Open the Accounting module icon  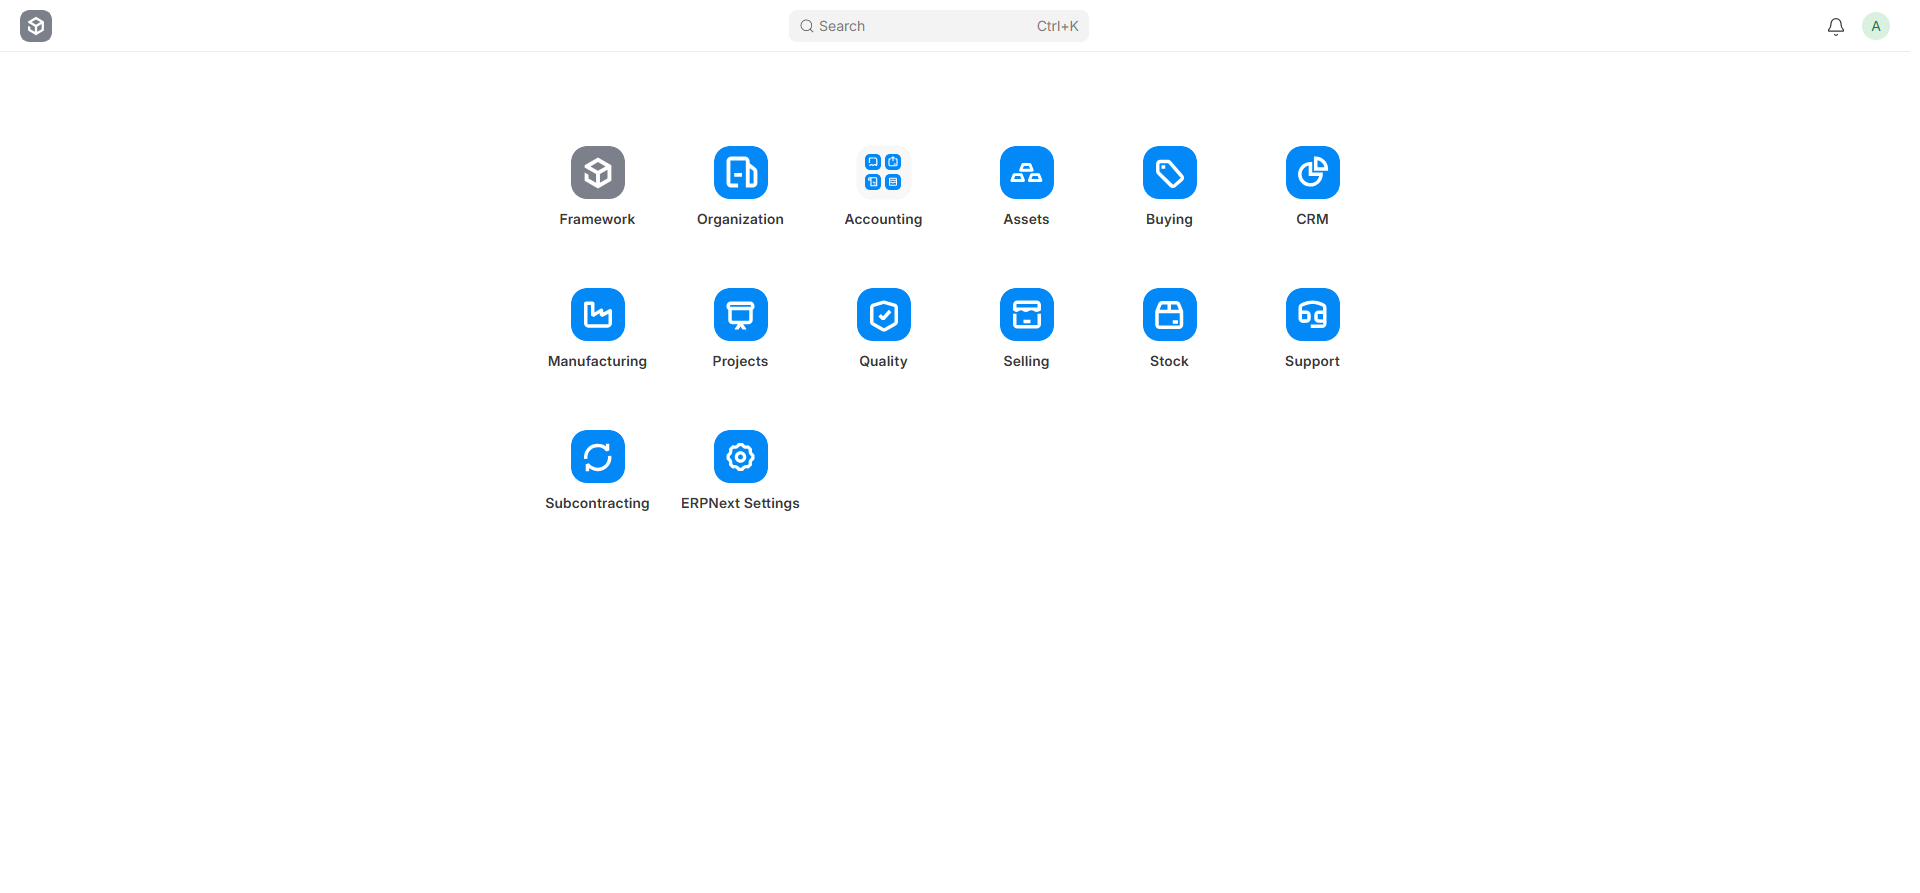point(883,173)
